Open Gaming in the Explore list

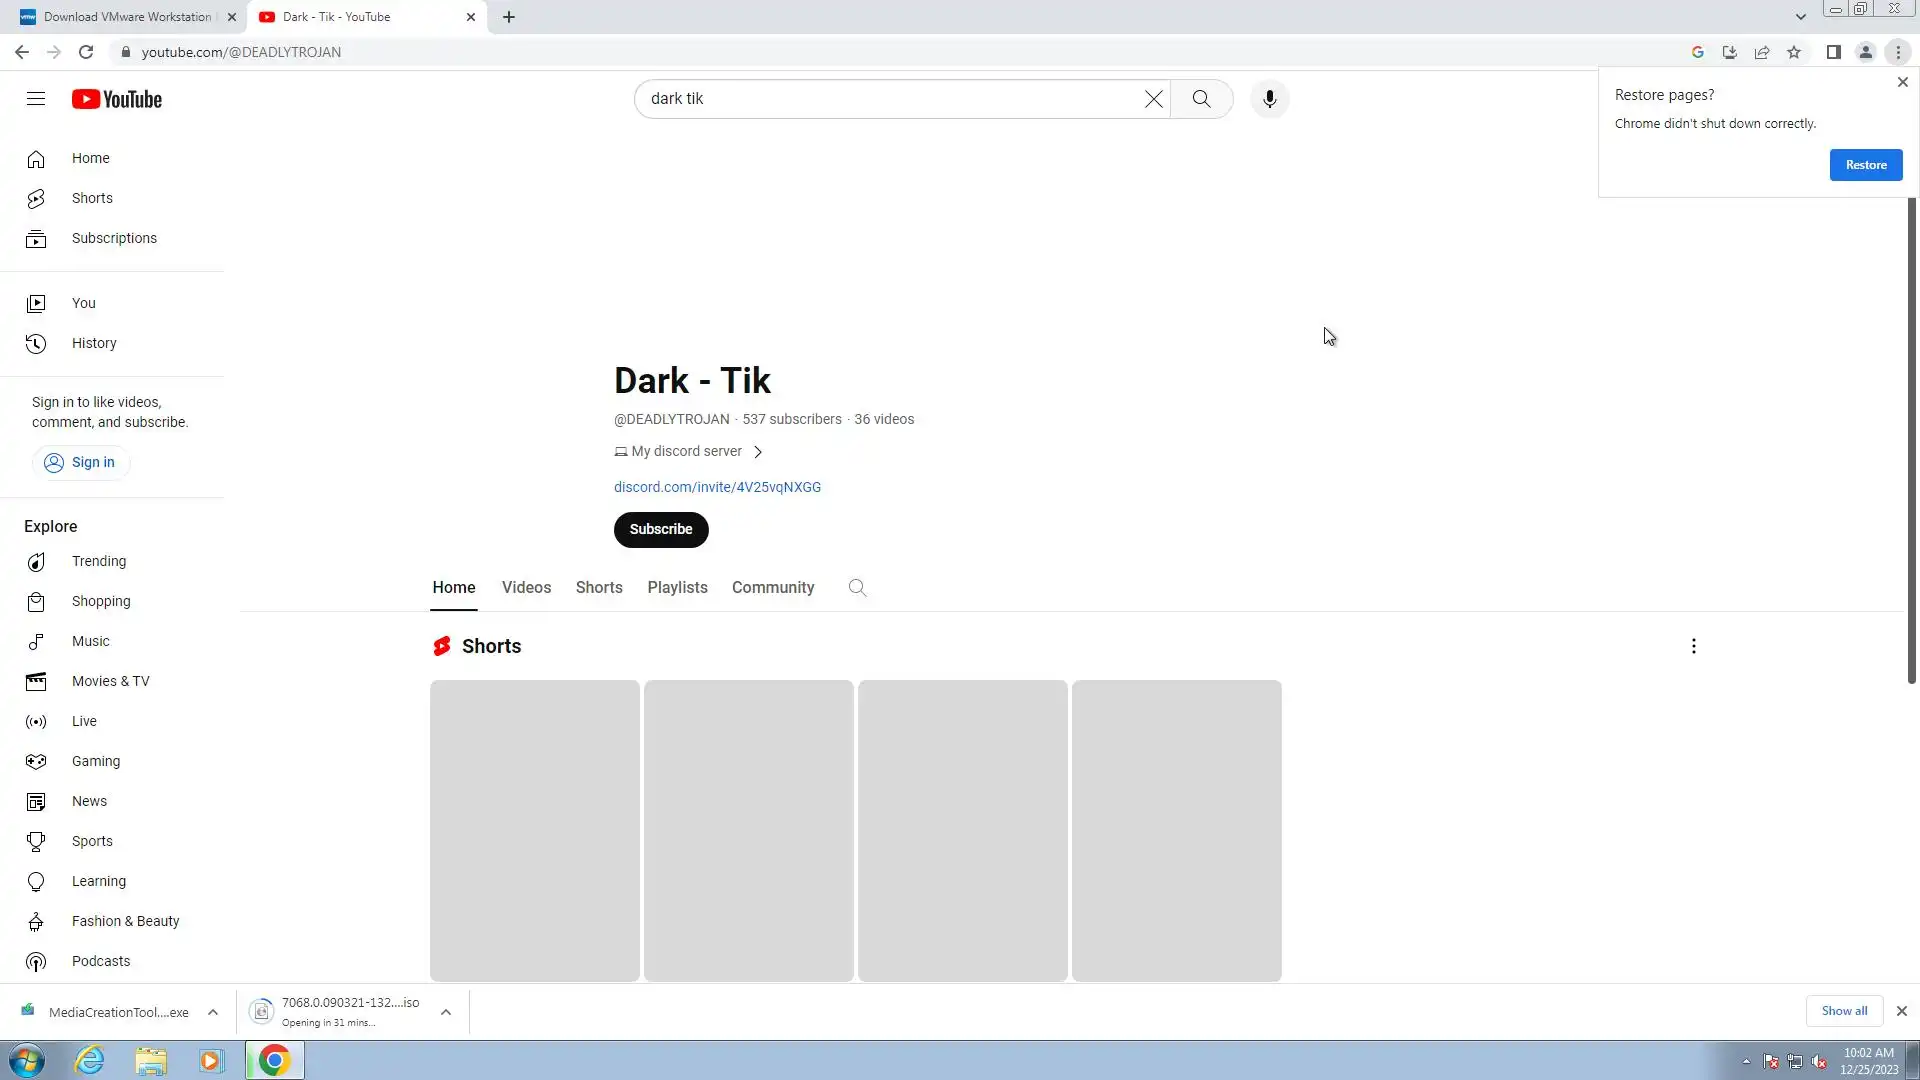tap(95, 761)
